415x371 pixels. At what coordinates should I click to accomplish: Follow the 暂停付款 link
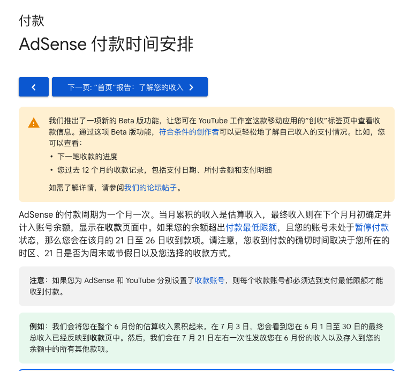[x=372, y=227]
